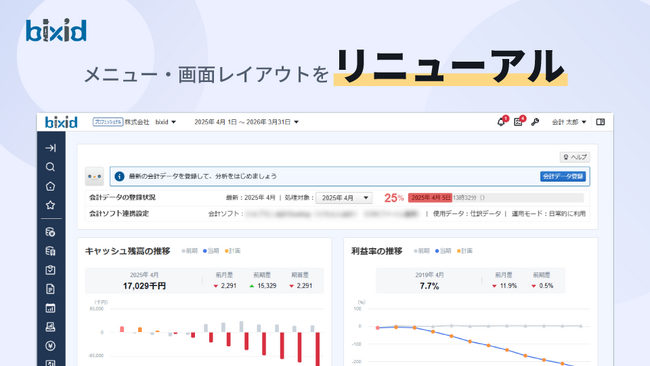Click the notification bell icon
This screenshot has height=366, width=650.
click(501, 122)
